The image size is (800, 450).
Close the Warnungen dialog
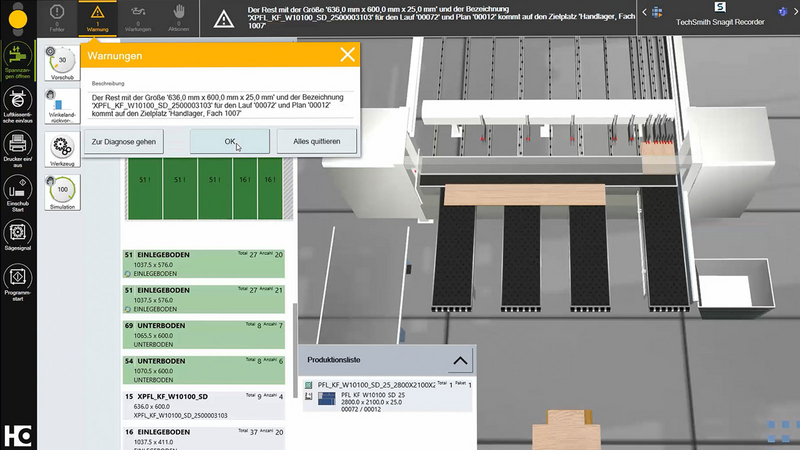coord(347,56)
